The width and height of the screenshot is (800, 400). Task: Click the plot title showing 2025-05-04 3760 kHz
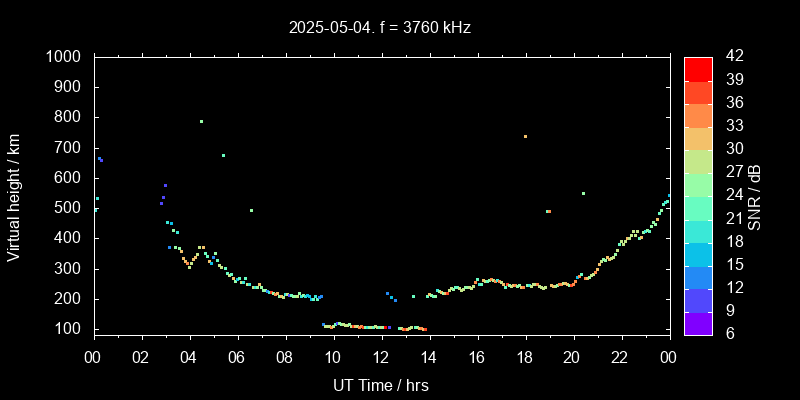380,27
